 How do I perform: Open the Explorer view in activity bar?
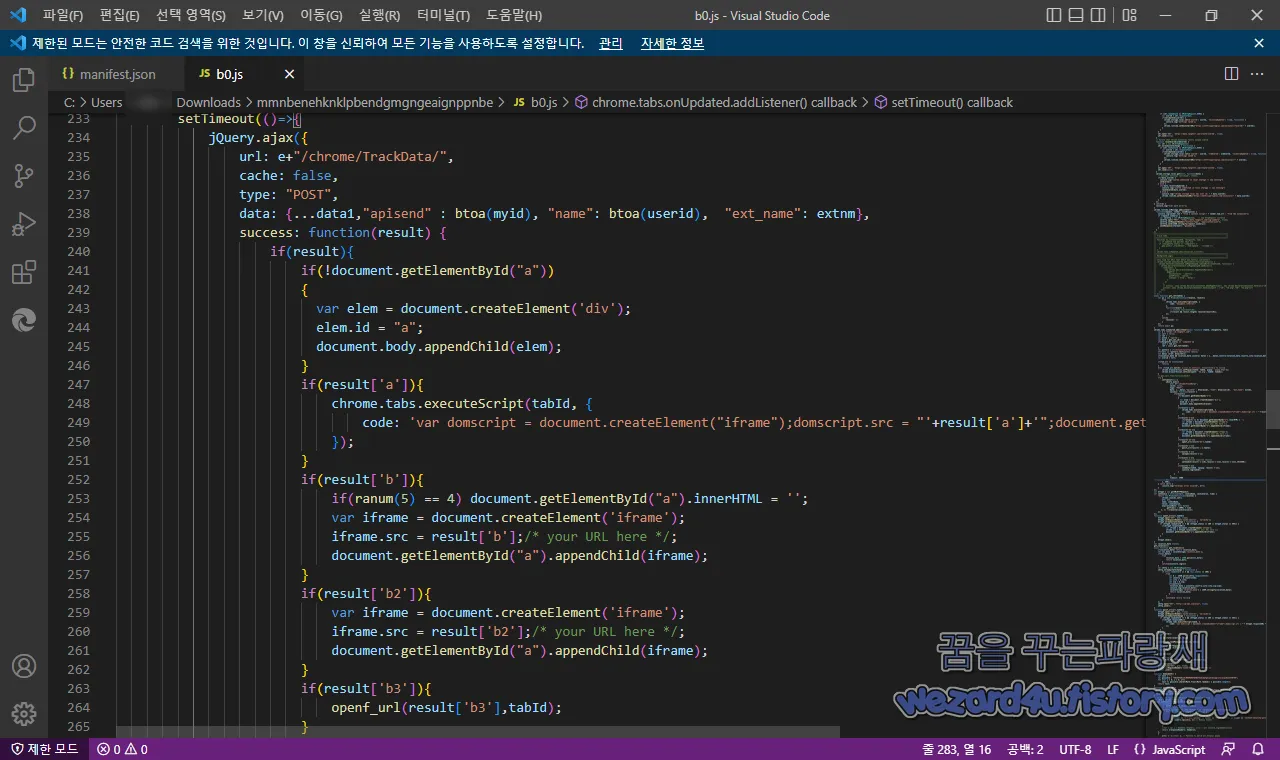24,80
